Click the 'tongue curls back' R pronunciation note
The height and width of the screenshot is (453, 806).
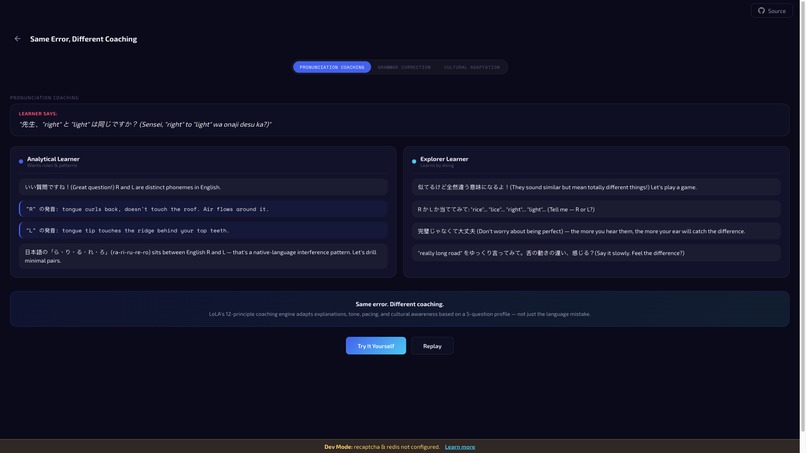[203, 209]
